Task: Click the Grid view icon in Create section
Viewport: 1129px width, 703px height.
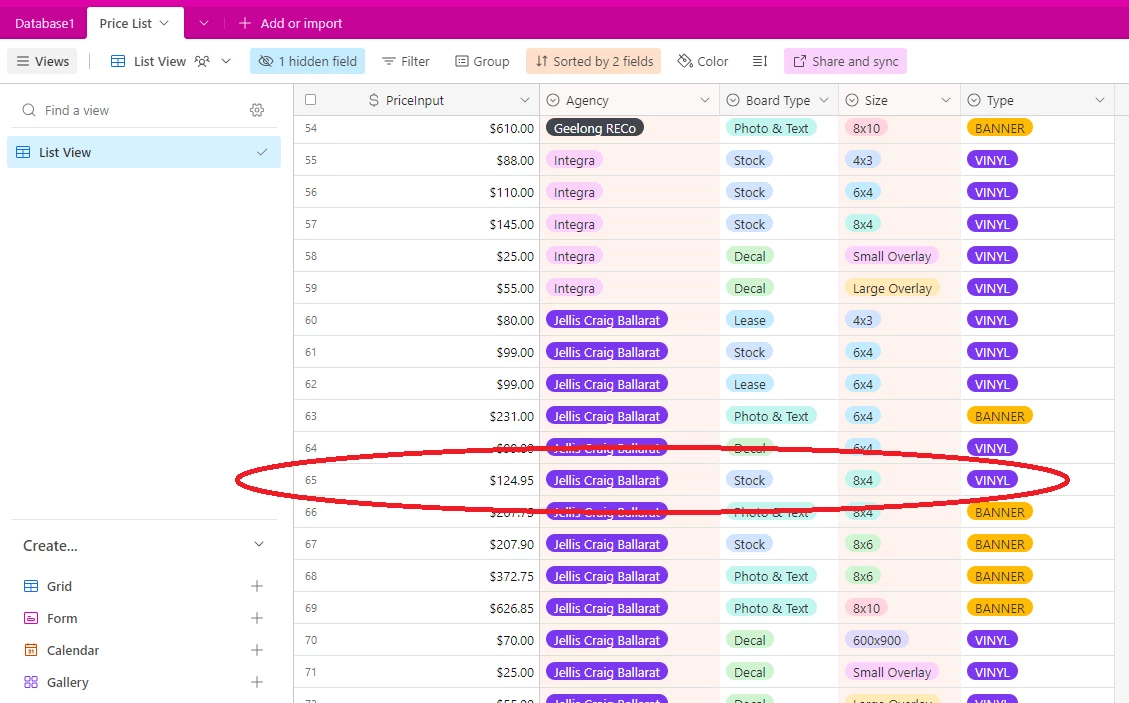Action: coord(31,586)
